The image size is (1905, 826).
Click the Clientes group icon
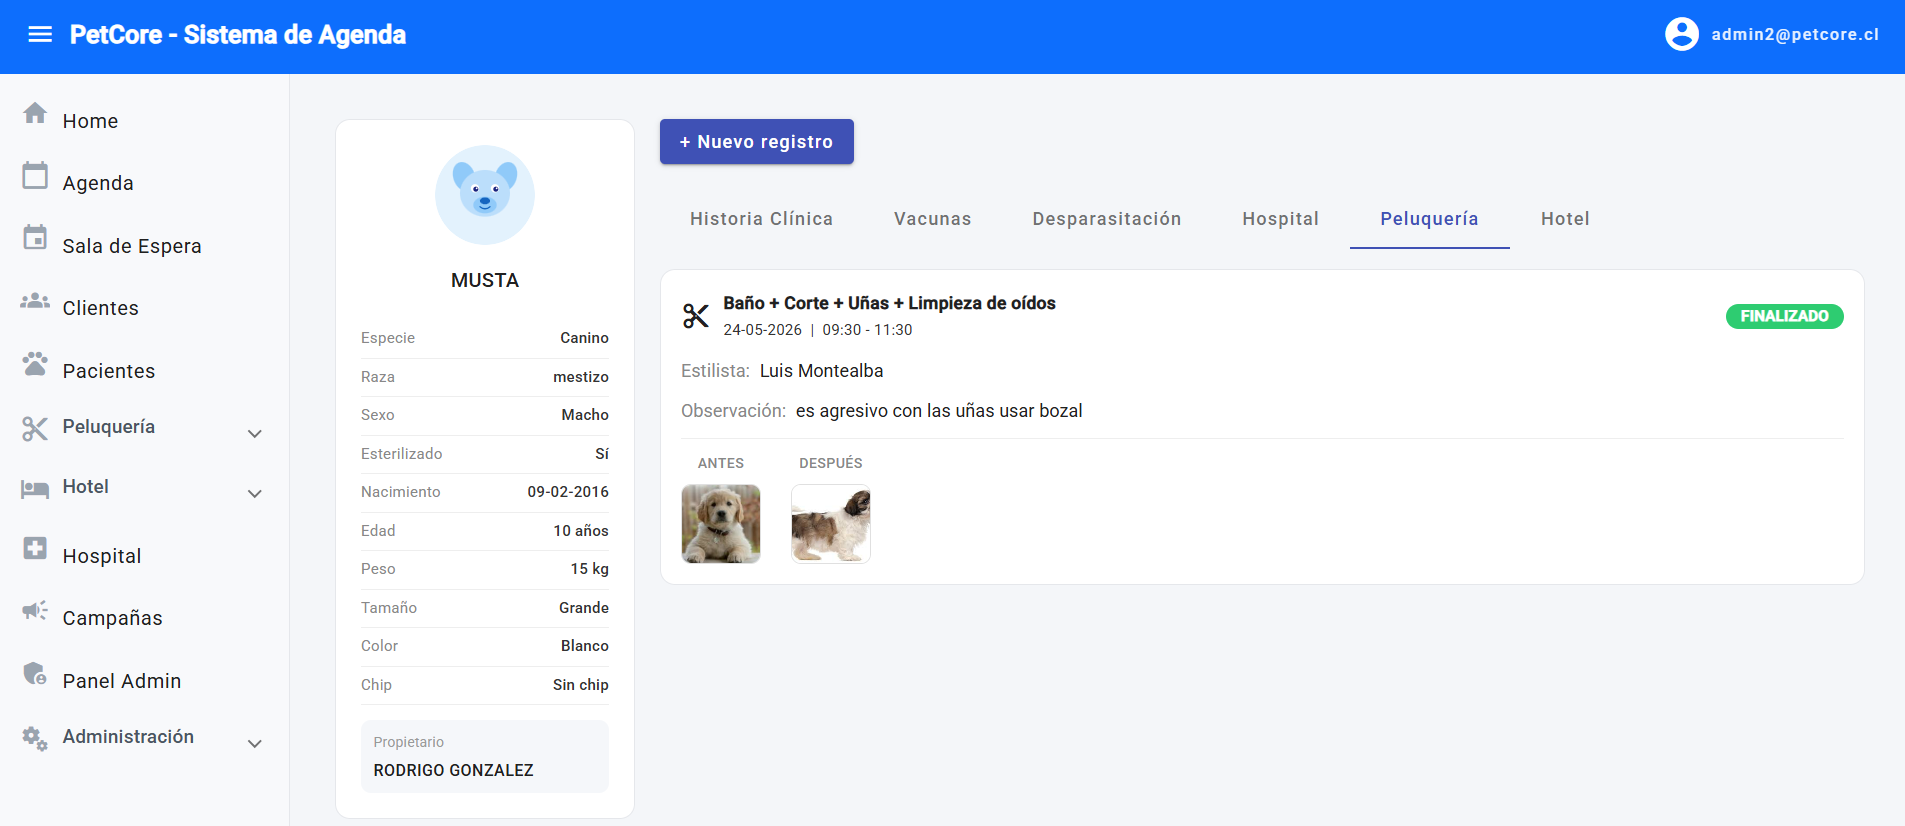(x=35, y=300)
